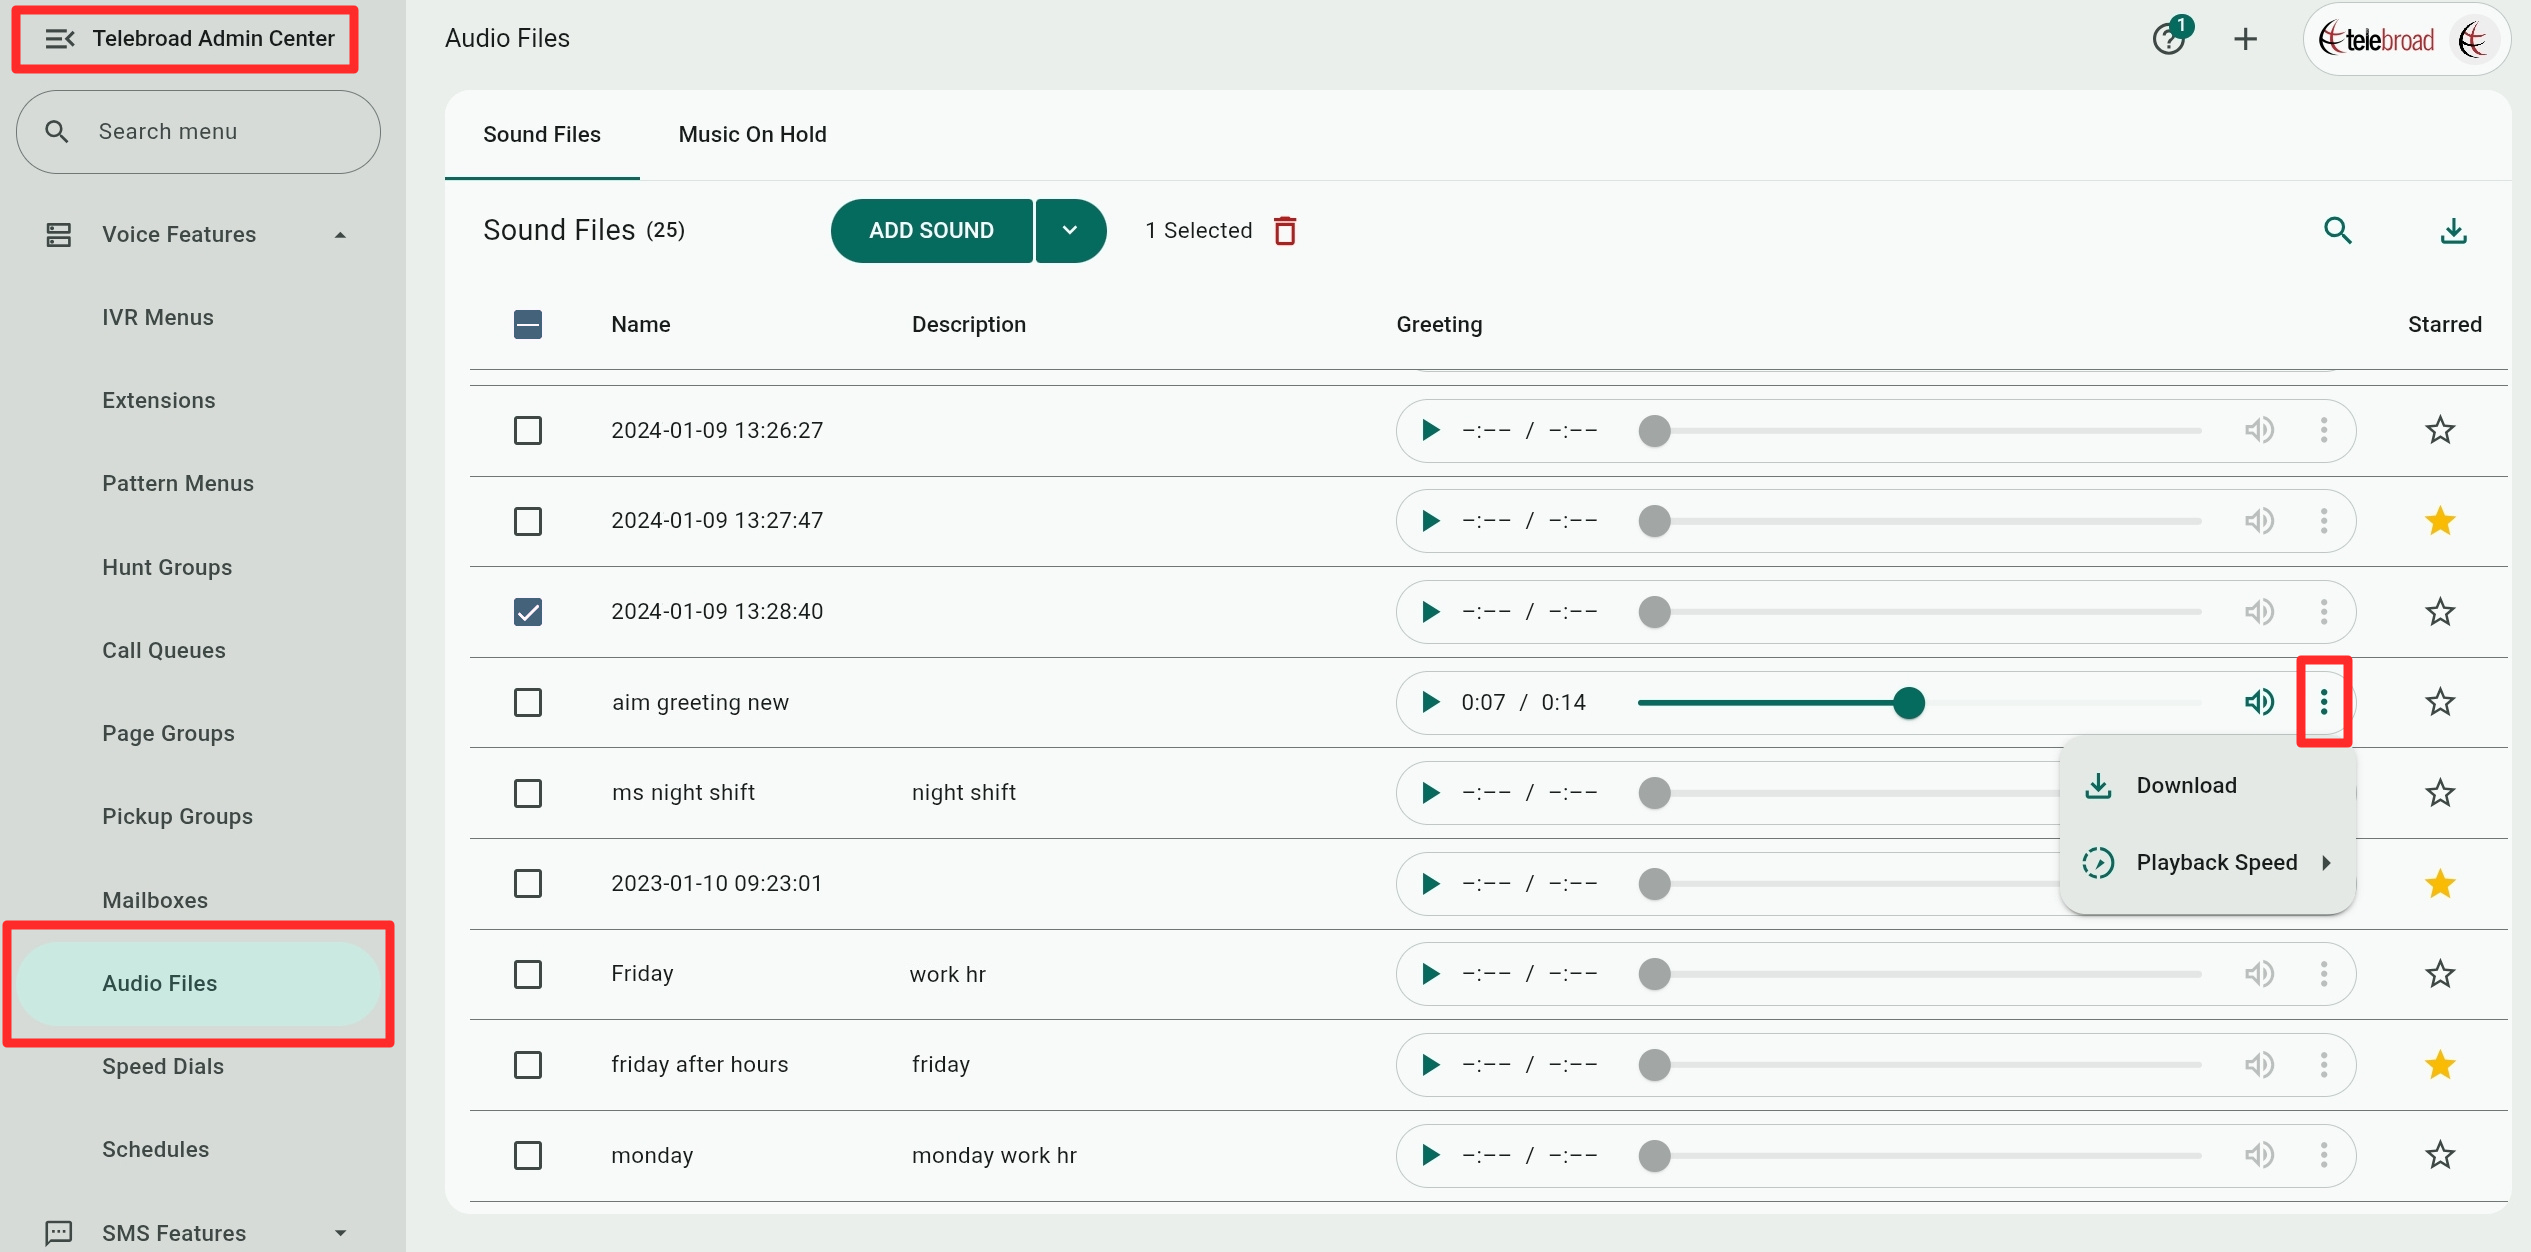
Task: Play the Friday sound file
Action: [x=1430, y=974]
